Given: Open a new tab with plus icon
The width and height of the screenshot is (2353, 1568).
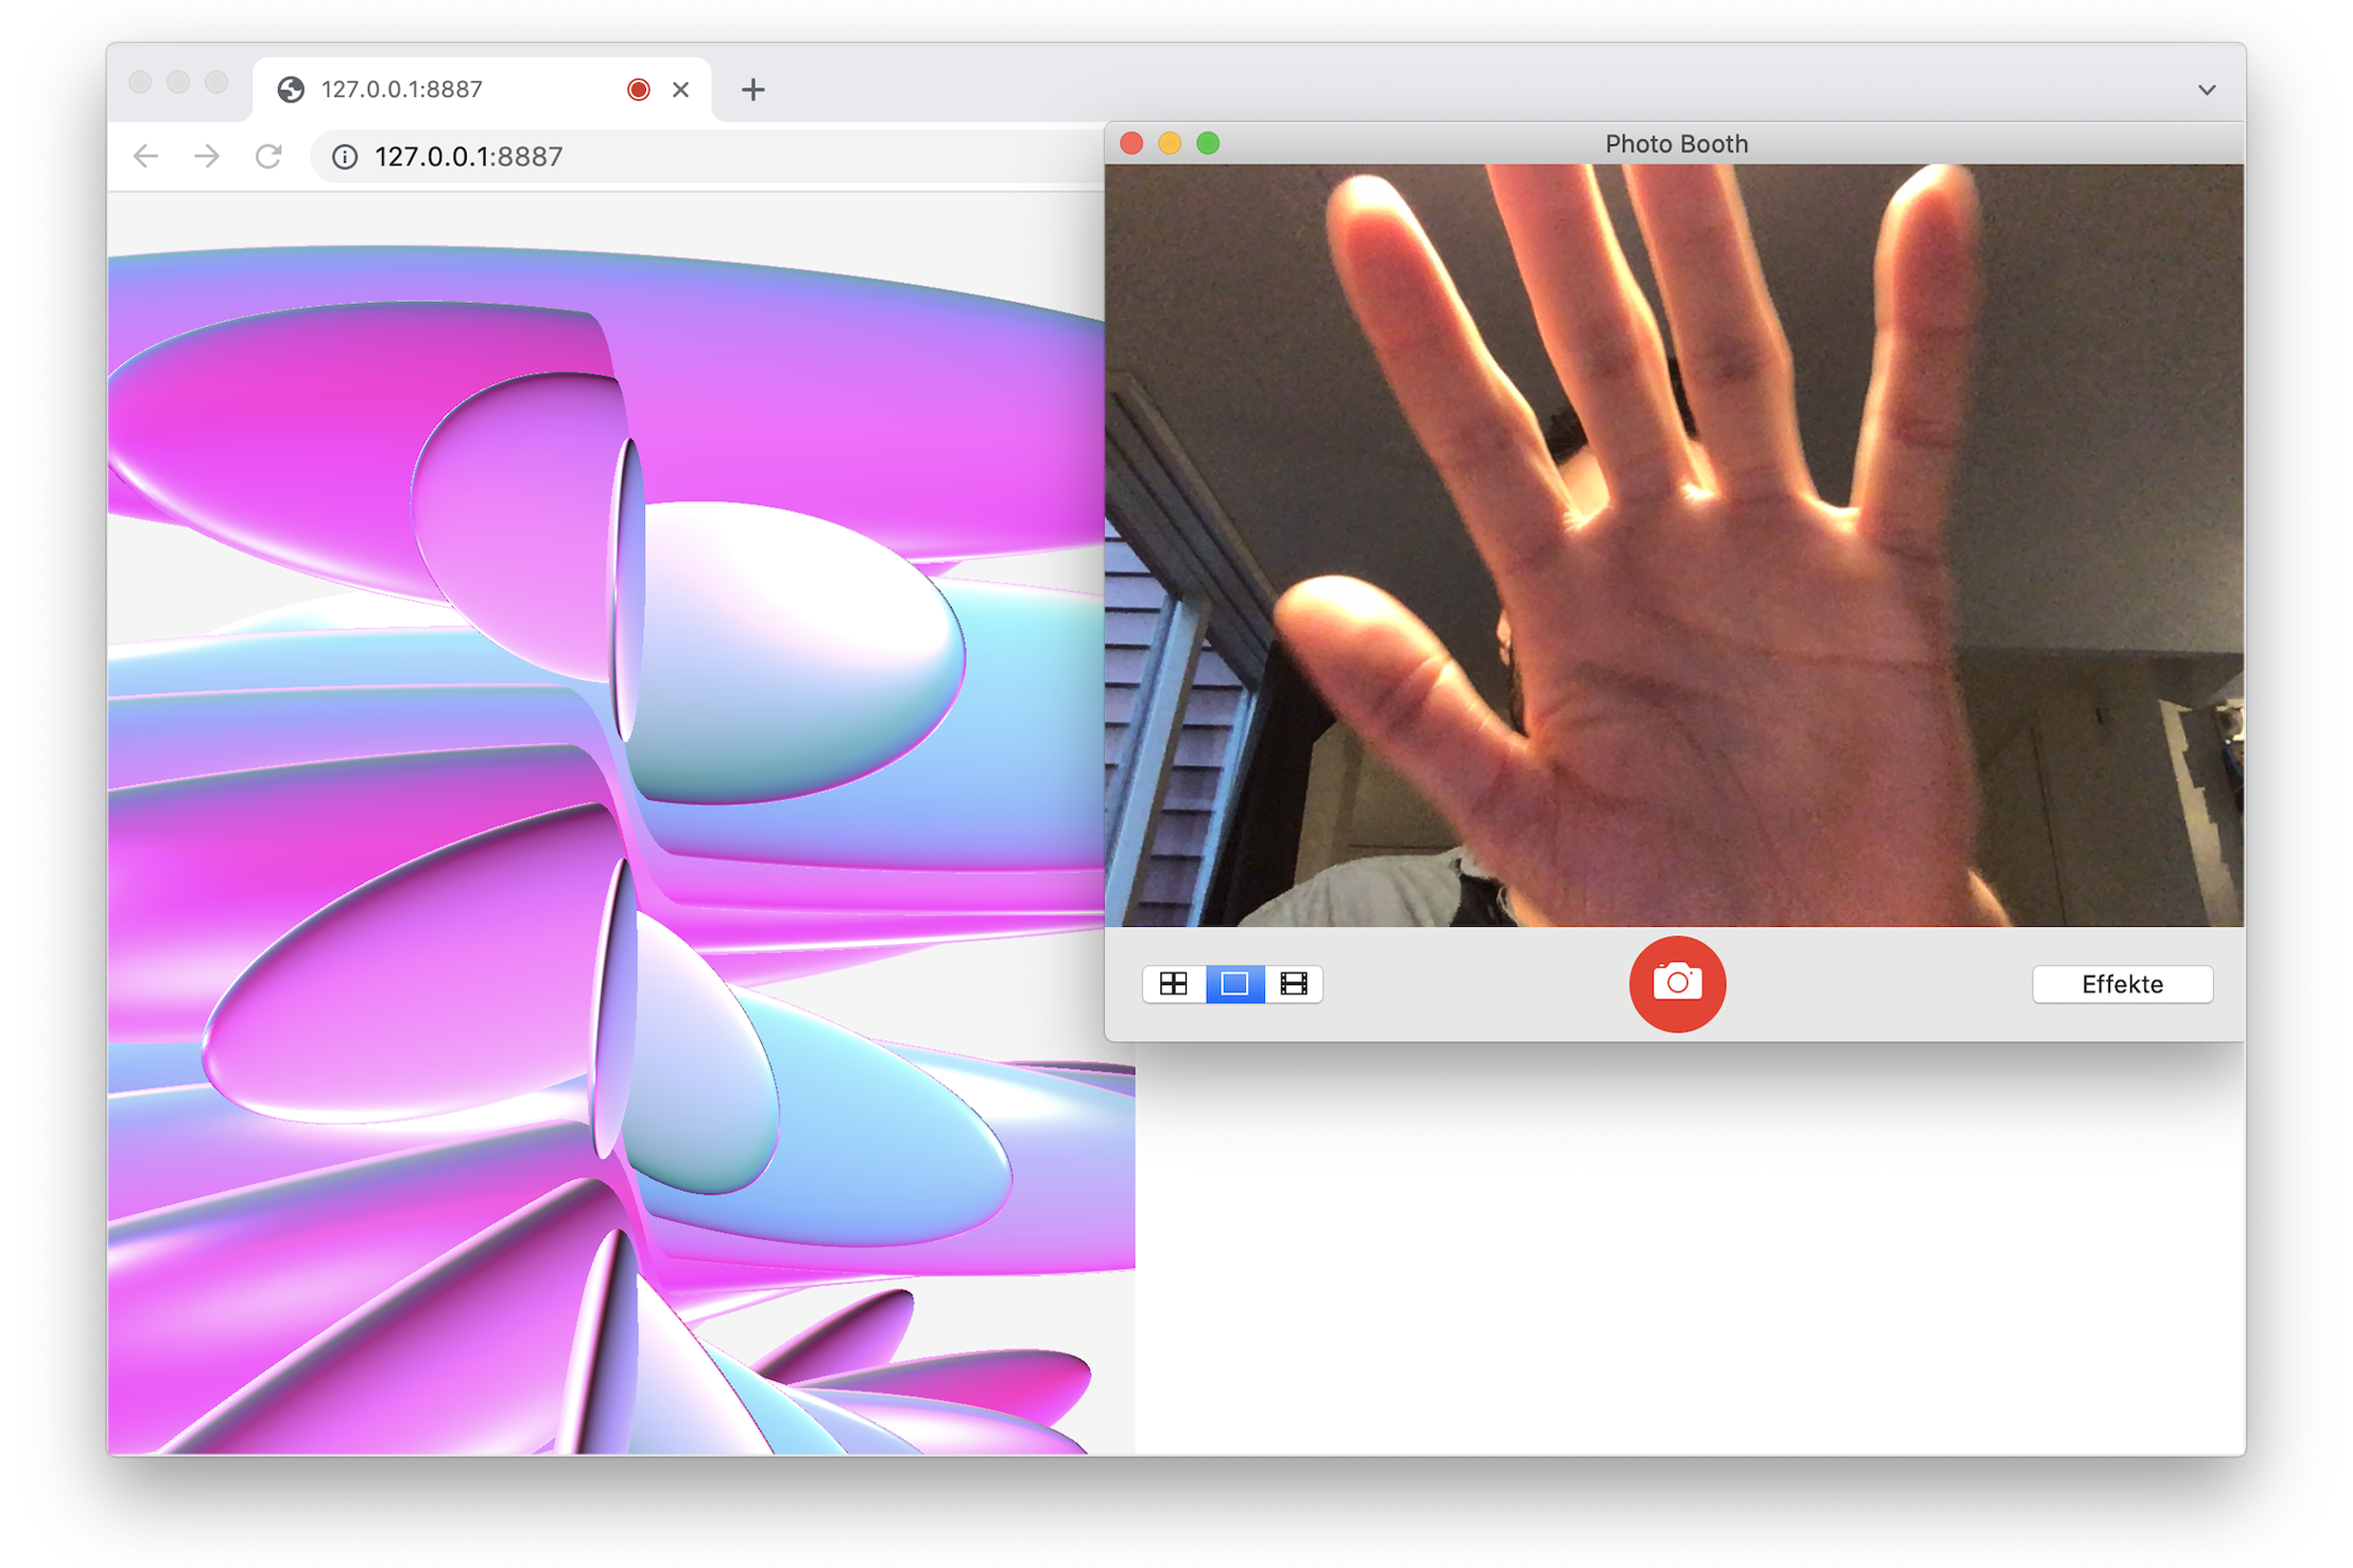Looking at the screenshot, I should pyautogui.click(x=753, y=90).
